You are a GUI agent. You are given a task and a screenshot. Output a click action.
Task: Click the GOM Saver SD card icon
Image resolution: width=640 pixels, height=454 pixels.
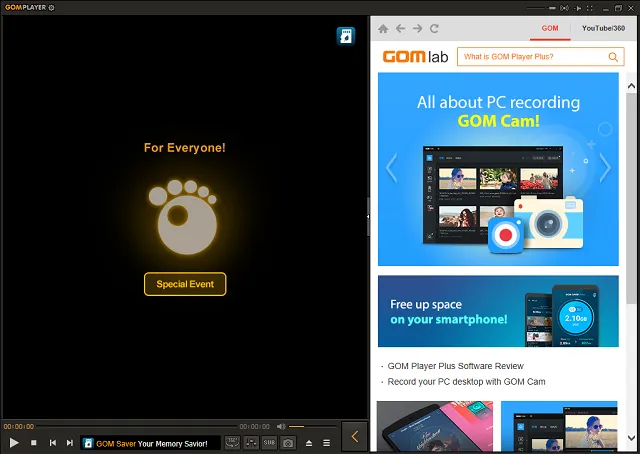(x=346, y=36)
